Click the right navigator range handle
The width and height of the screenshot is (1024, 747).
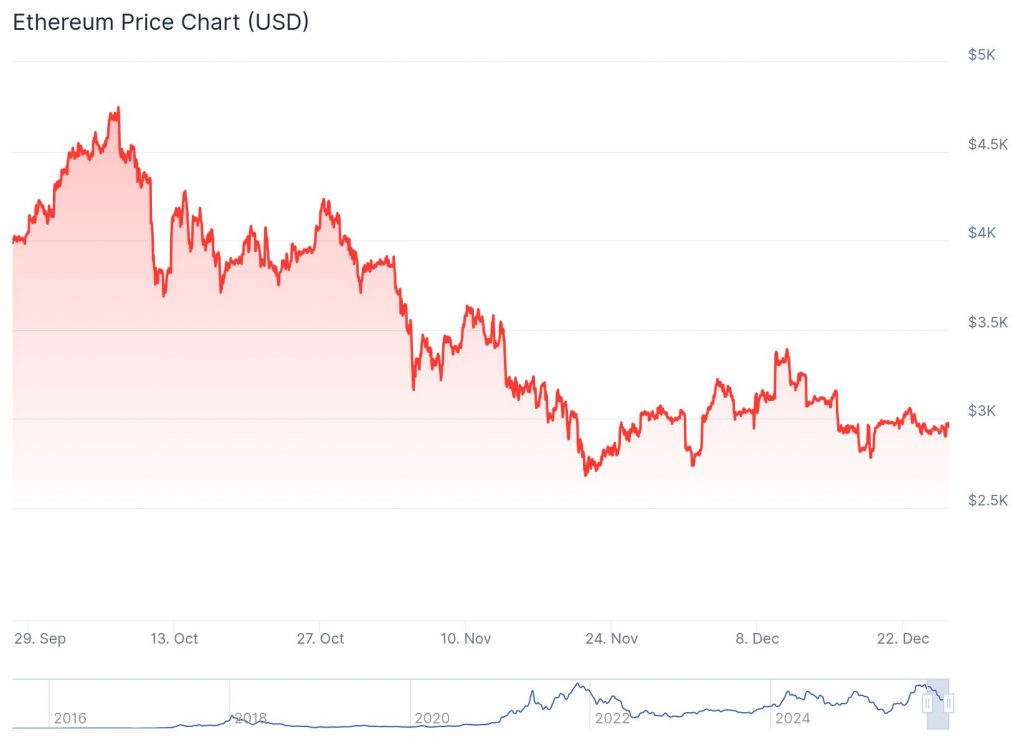(x=949, y=704)
